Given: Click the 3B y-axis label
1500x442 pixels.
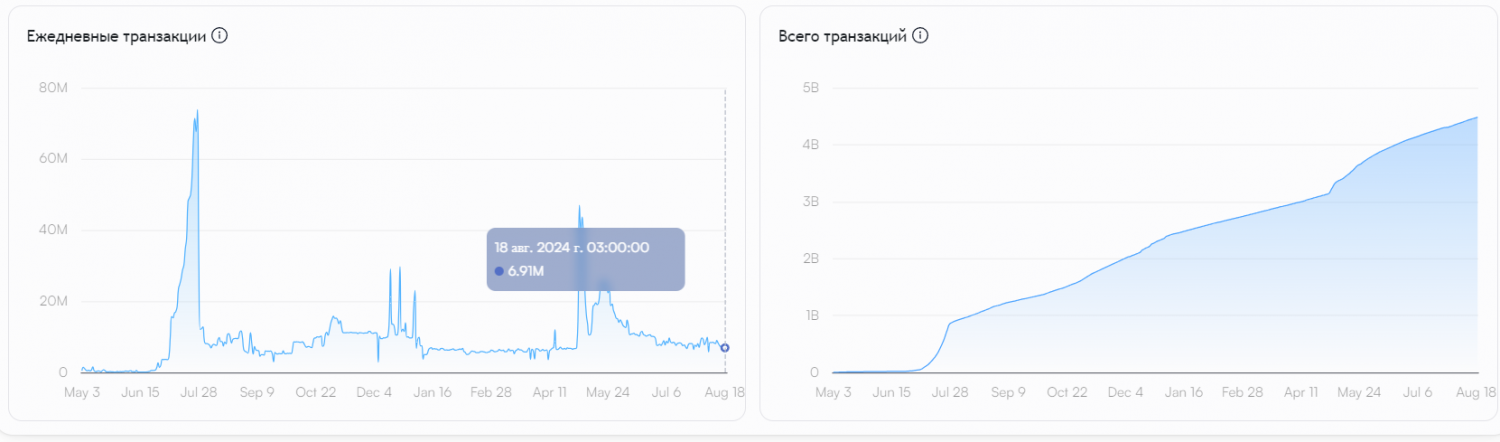Looking at the screenshot, I should 811,202.
